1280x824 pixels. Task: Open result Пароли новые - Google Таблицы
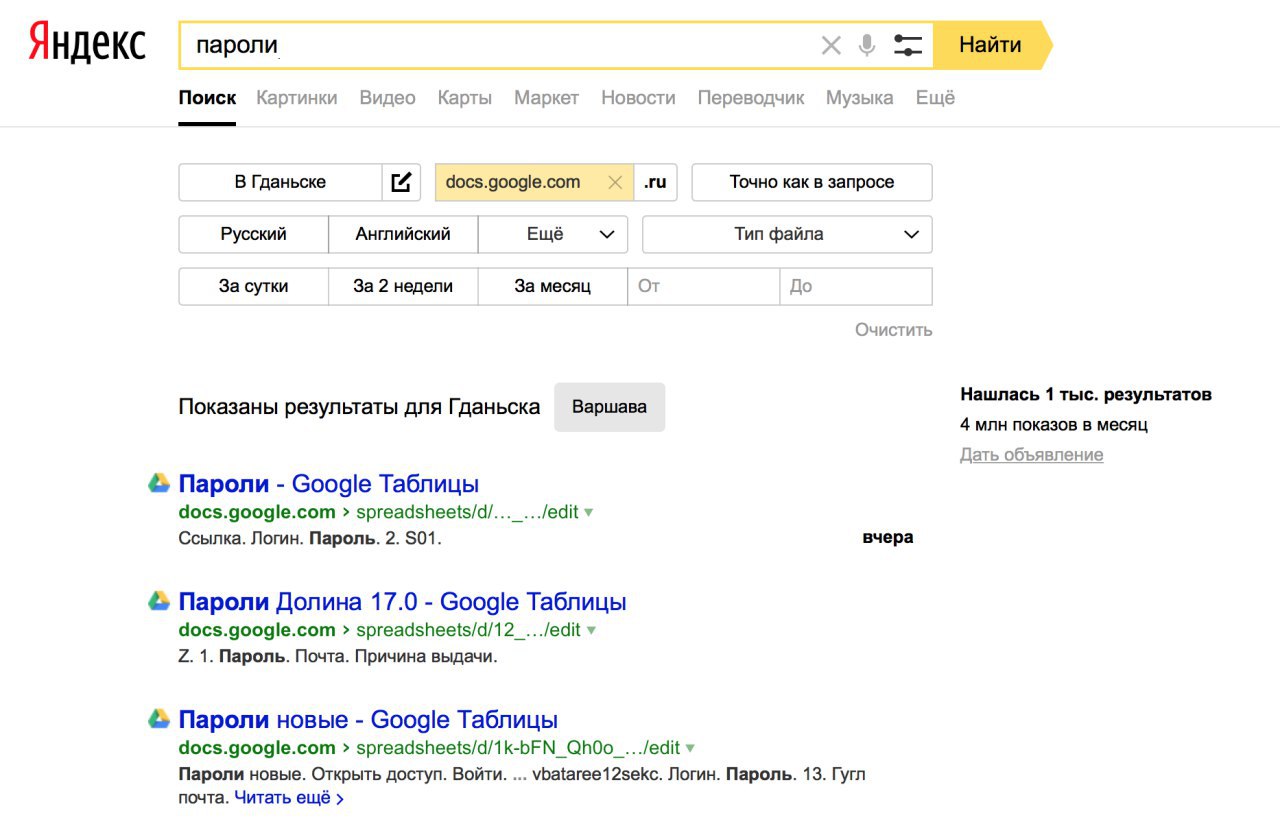(x=368, y=720)
